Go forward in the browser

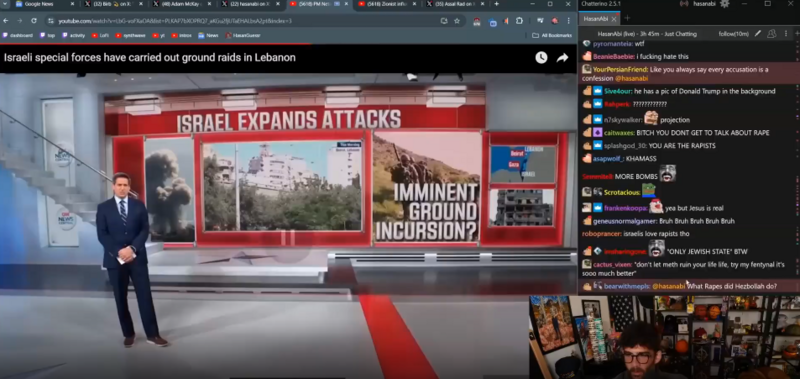click(20, 21)
